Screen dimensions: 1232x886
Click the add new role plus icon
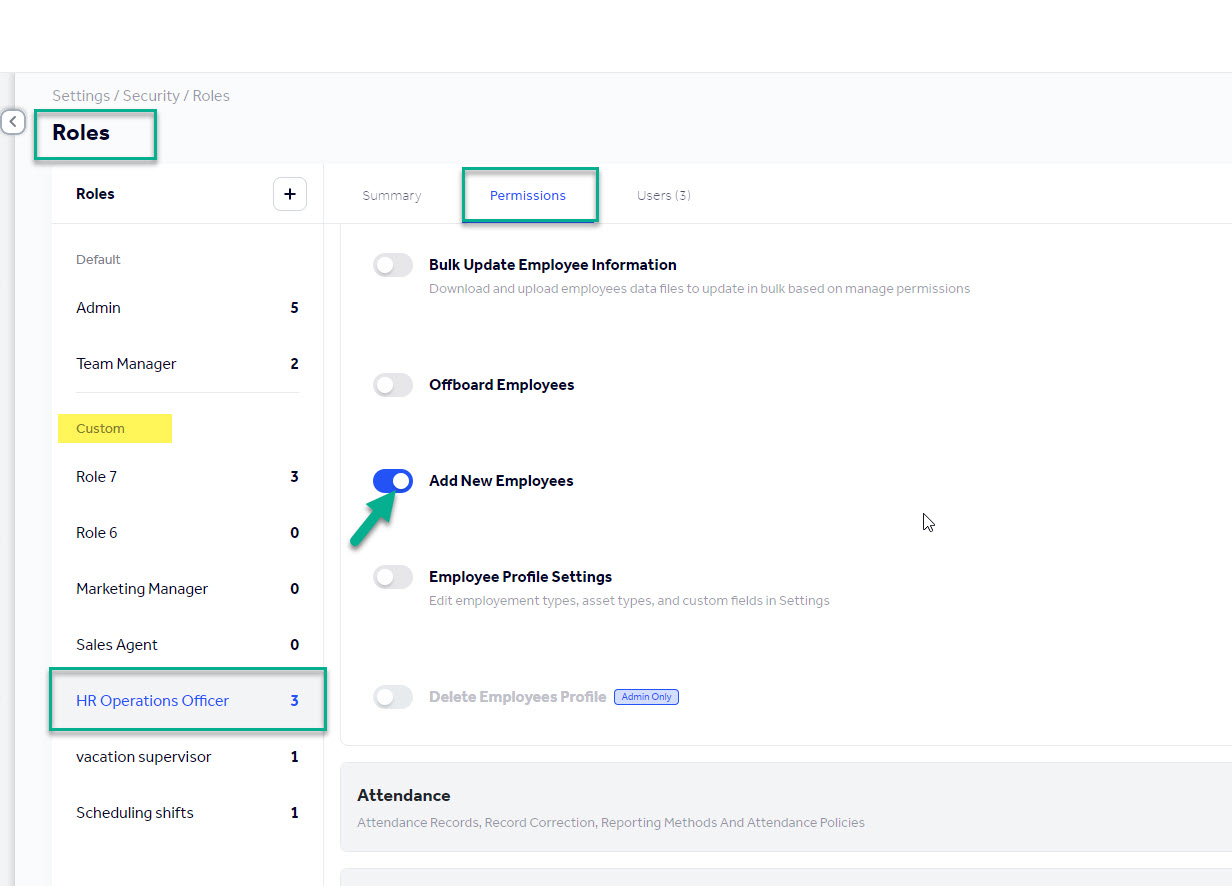pos(290,193)
